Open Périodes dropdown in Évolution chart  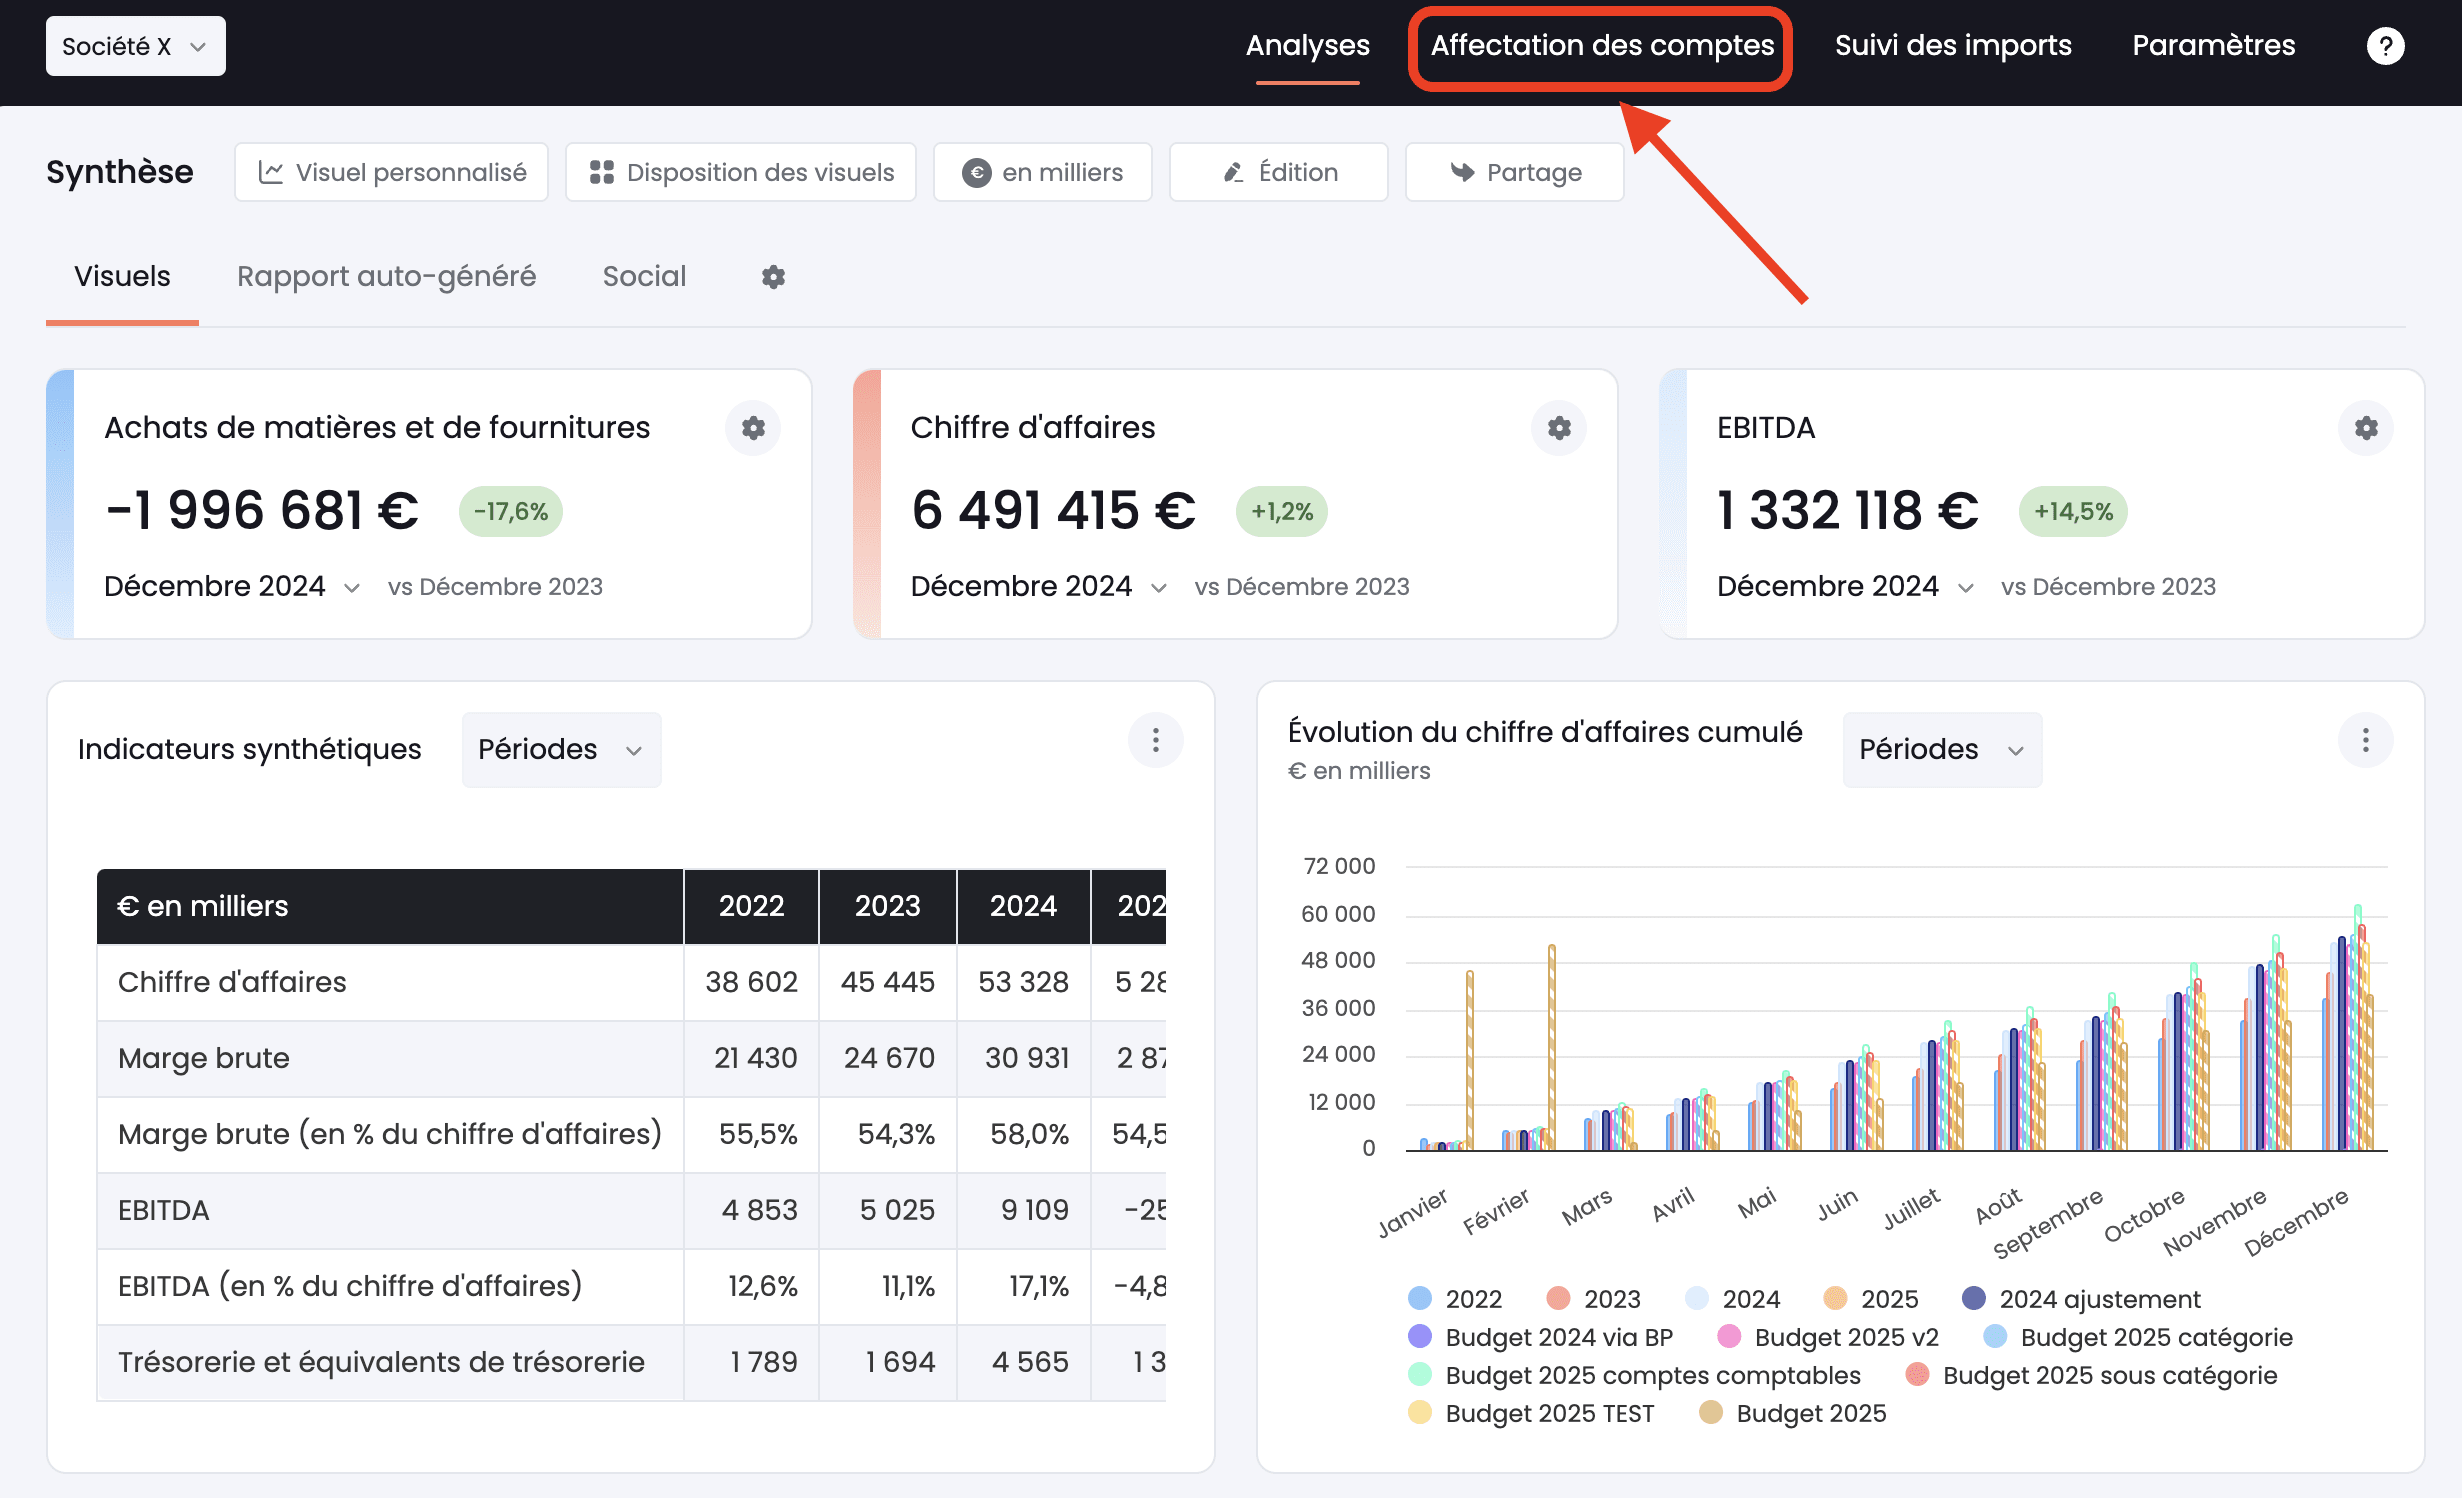(x=1942, y=749)
